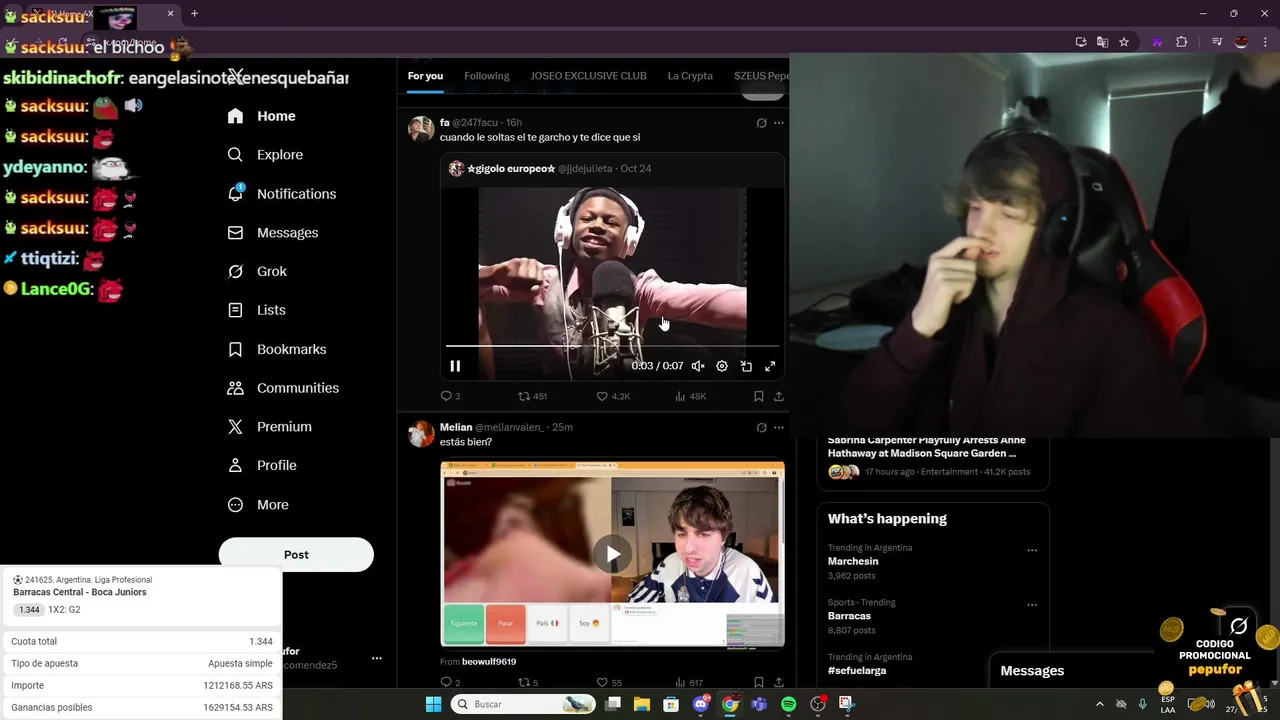Open the options of the Barracas trend
The image size is (1280, 720).
[x=1032, y=605]
